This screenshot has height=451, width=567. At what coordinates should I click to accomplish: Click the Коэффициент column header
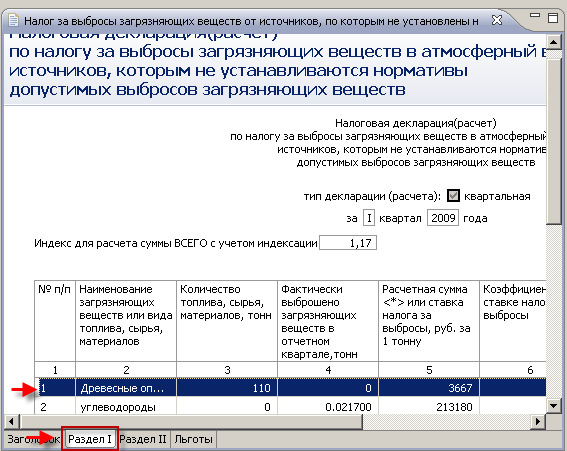(513, 321)
